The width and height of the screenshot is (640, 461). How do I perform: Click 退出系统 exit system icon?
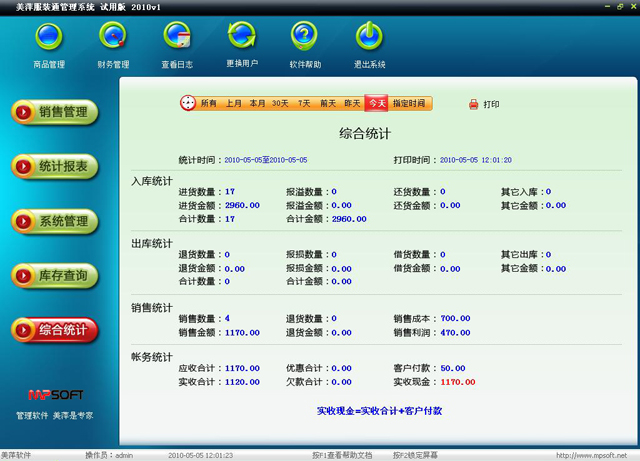tap(369, 38)
